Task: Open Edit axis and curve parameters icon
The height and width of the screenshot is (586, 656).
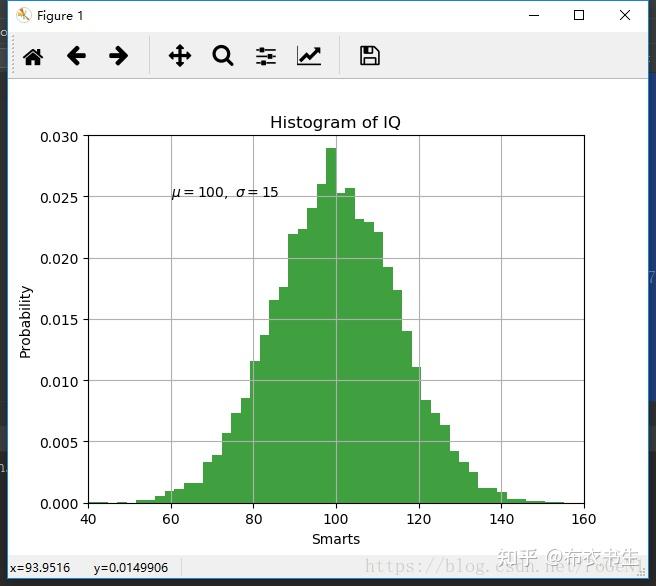Action: click(x=309, y=56)
